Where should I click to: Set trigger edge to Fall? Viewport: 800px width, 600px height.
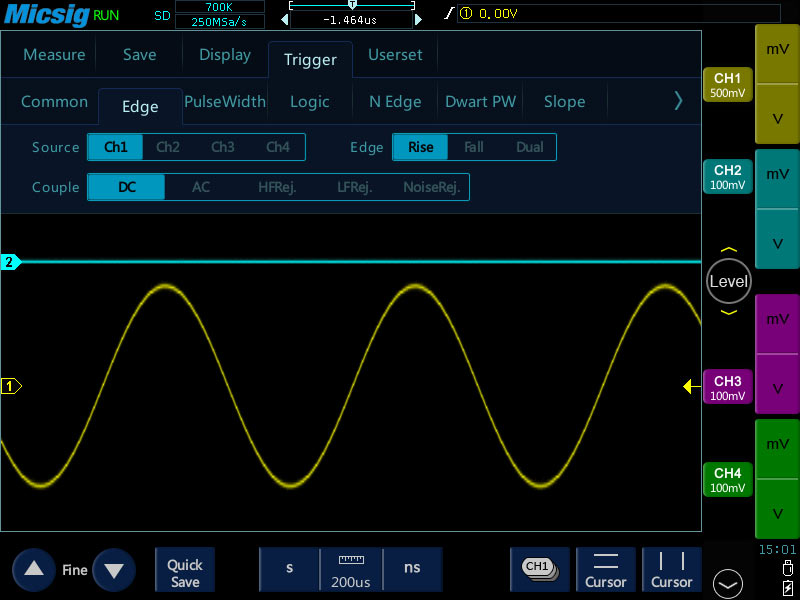(473, 147)
